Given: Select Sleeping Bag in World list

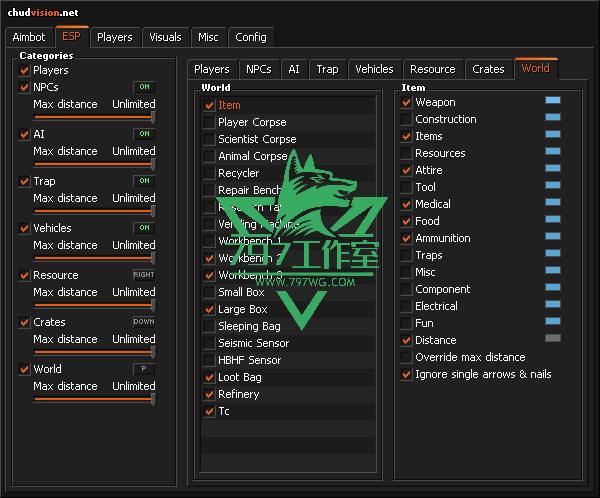Looking at the screenshot, I should pos(250,326).
